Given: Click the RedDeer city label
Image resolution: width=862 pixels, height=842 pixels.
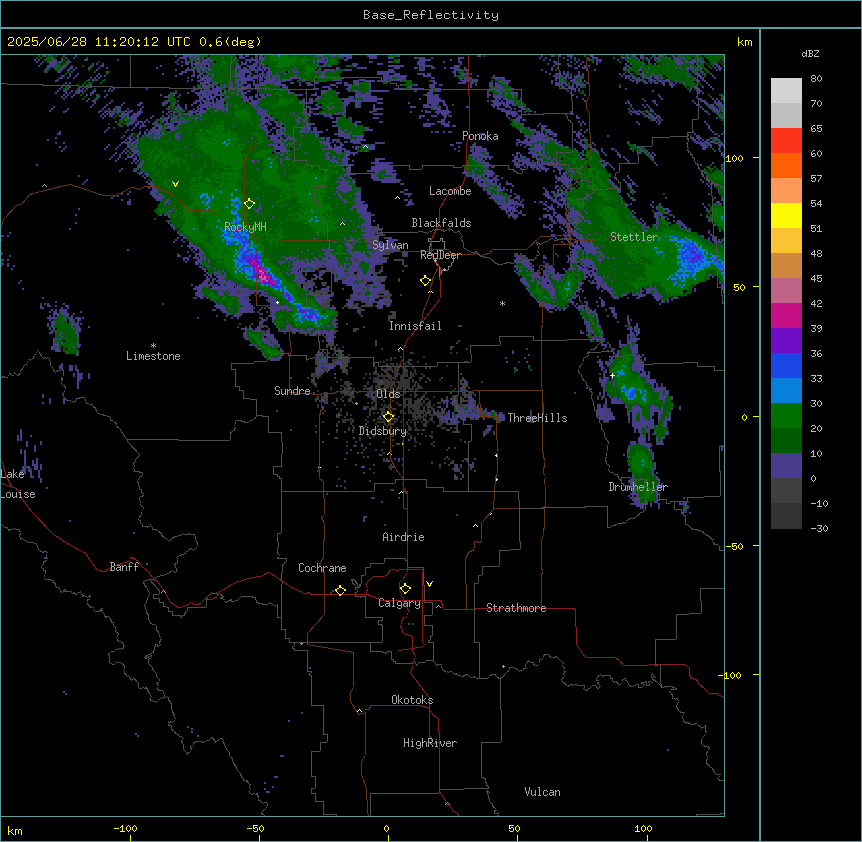Looking at the screenshot, I should (x=440, y=255).
